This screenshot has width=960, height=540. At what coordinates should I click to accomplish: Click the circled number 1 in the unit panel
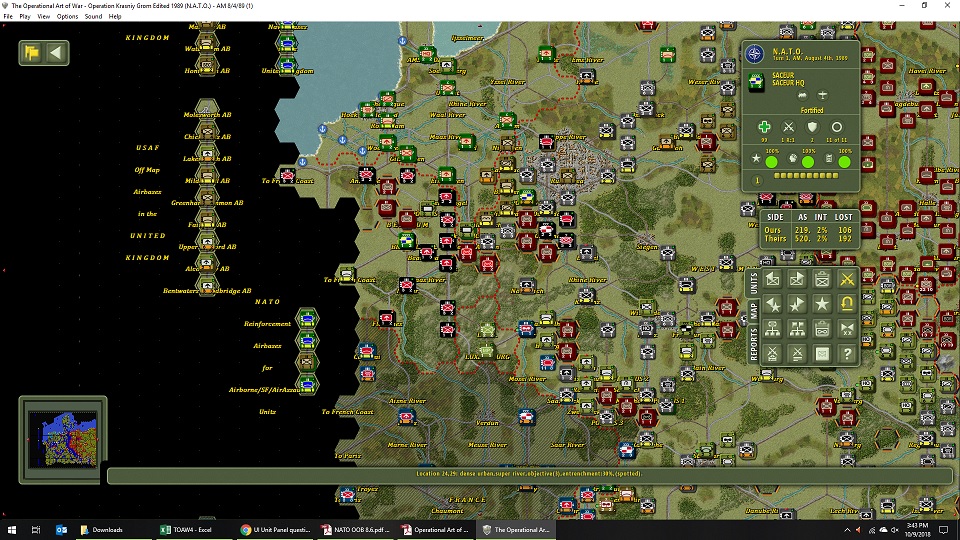[x=757, y=181]
